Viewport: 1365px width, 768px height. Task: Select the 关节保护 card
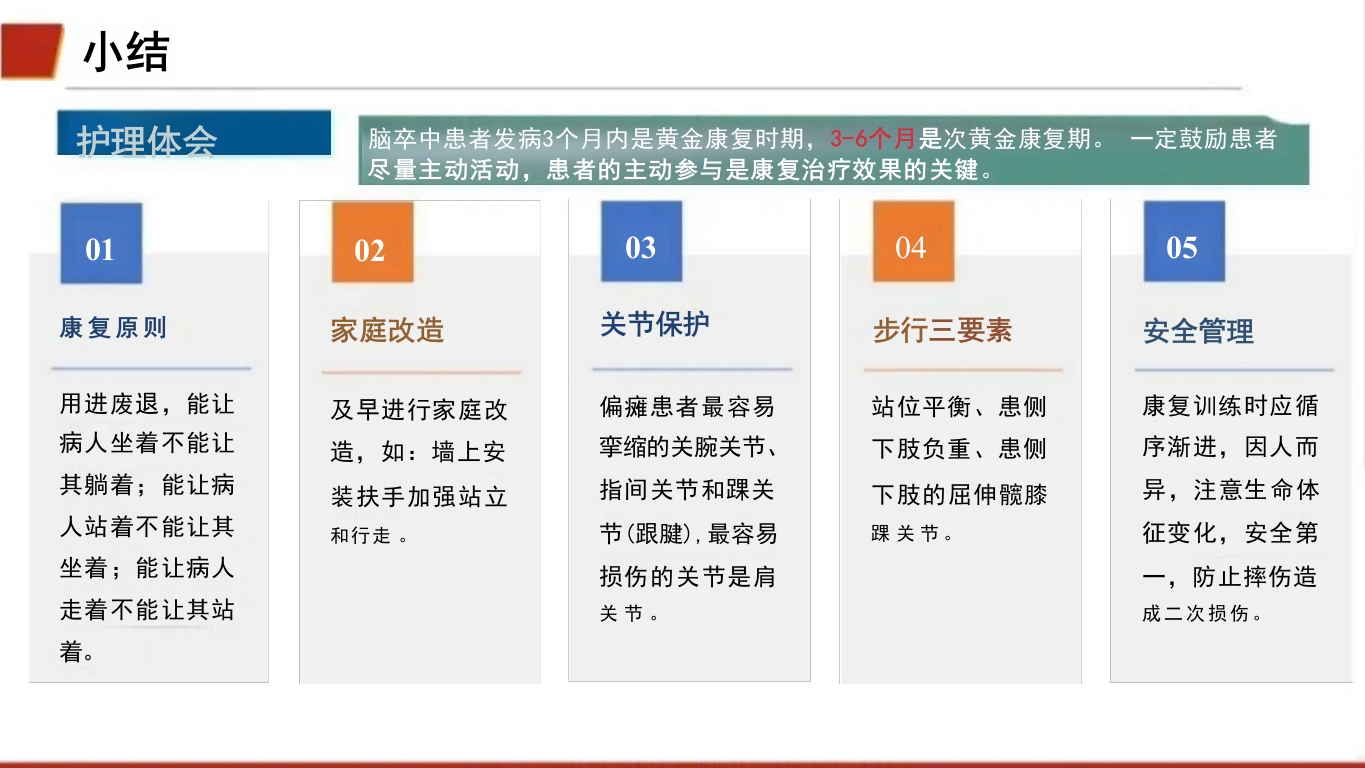click(689, 440)
